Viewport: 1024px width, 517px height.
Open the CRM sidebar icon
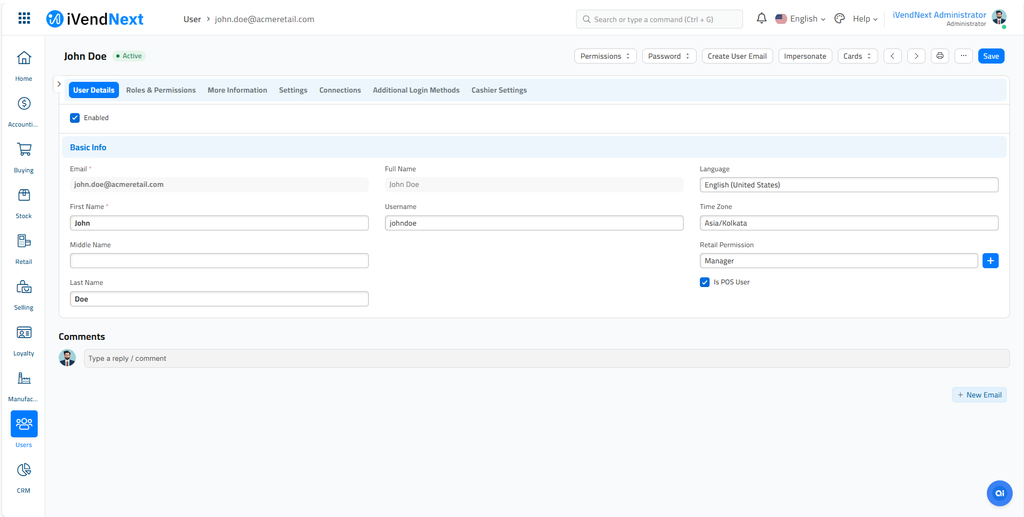[x=24, y=471]
